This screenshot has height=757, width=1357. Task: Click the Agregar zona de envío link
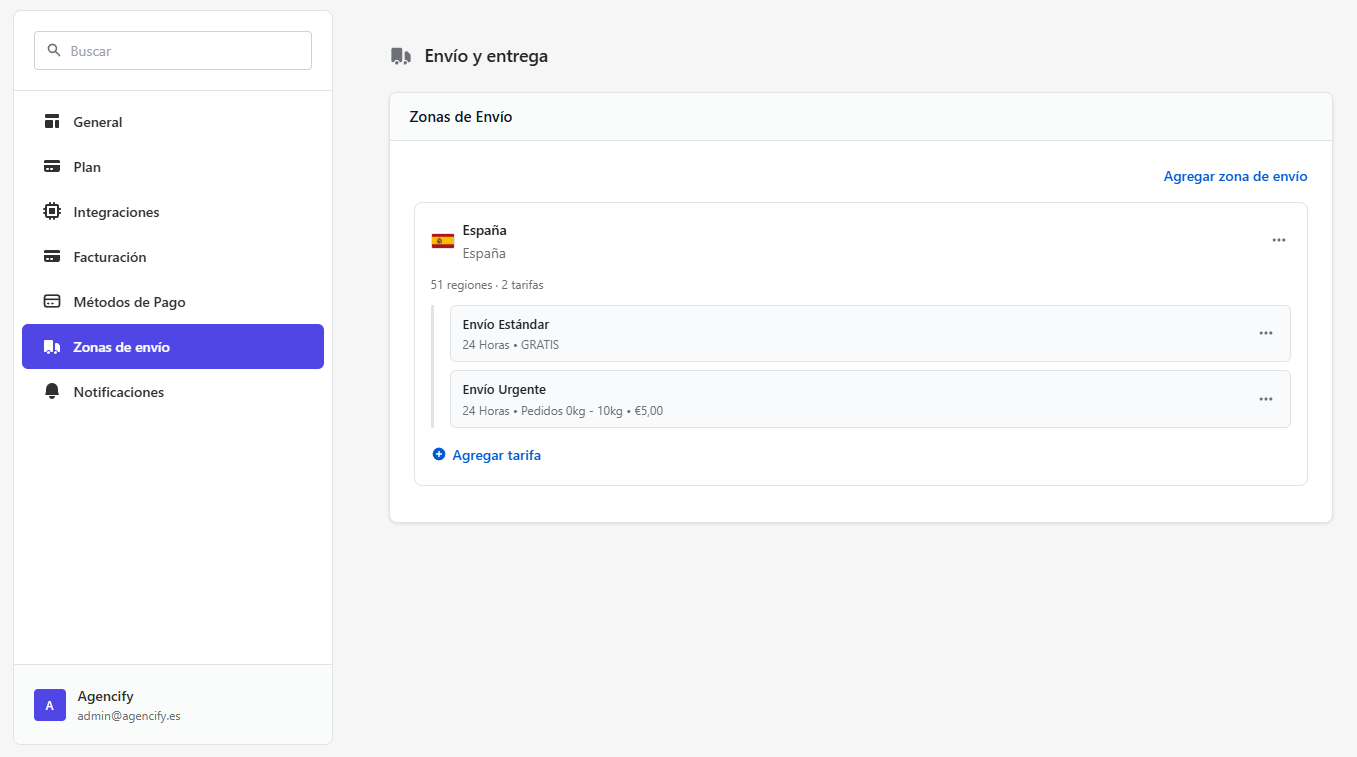point(1235,176)
